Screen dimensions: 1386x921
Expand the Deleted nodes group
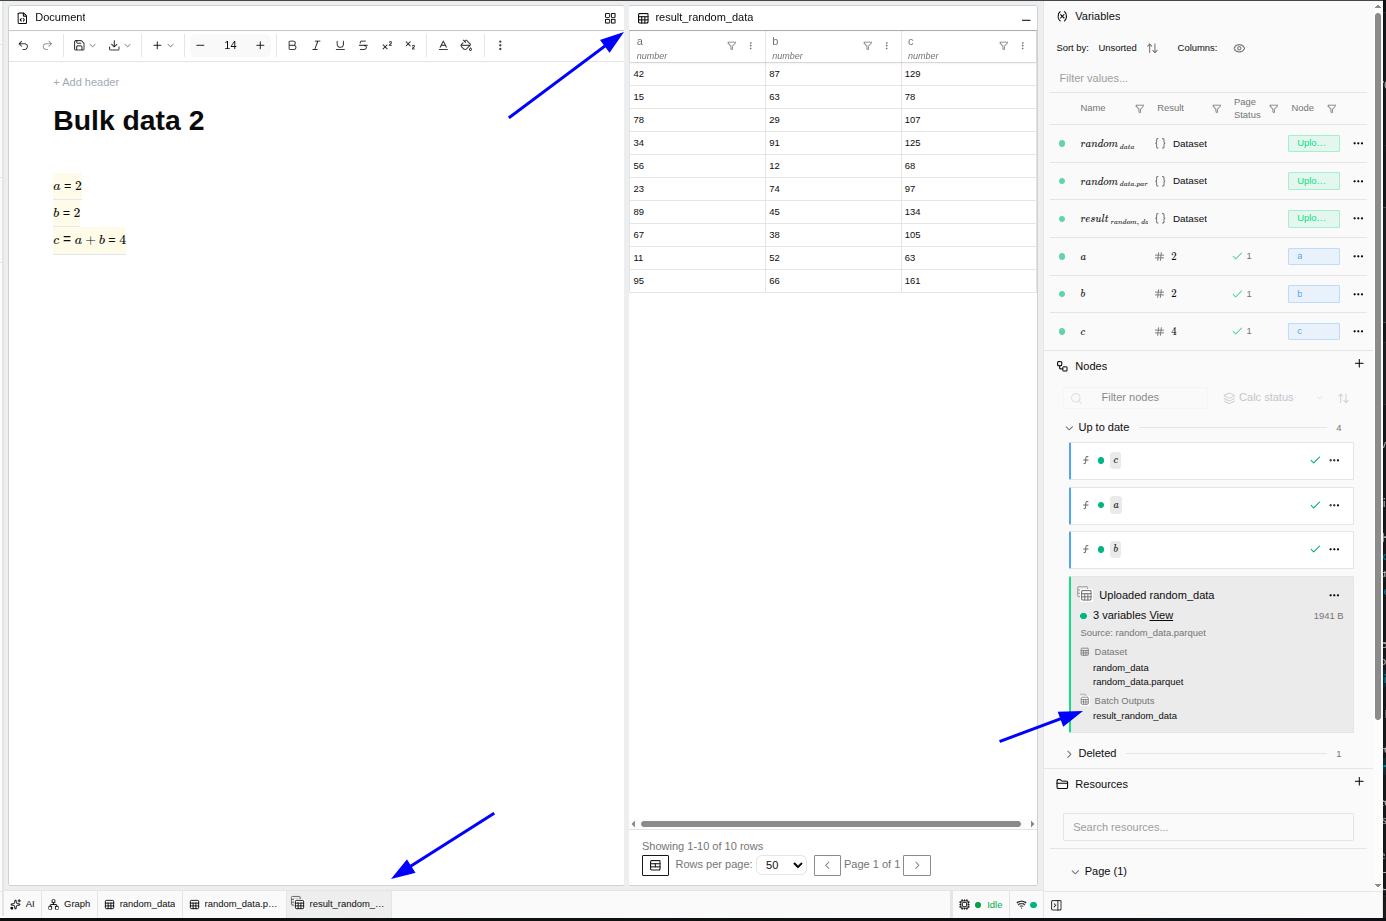[1069, 754]
